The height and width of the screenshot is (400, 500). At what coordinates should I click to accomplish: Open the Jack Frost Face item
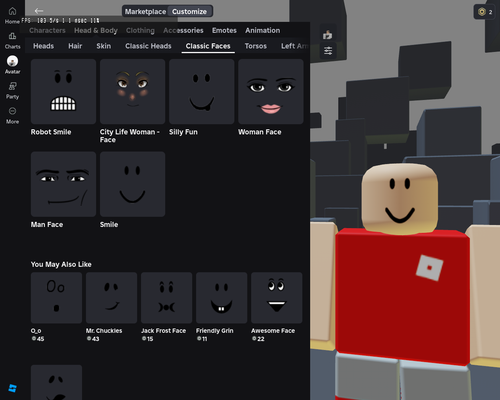click(x=167, y=298)
